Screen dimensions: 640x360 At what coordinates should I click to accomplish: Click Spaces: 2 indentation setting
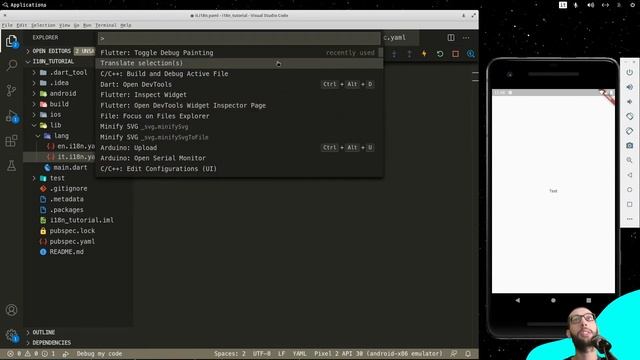point(230,353)
